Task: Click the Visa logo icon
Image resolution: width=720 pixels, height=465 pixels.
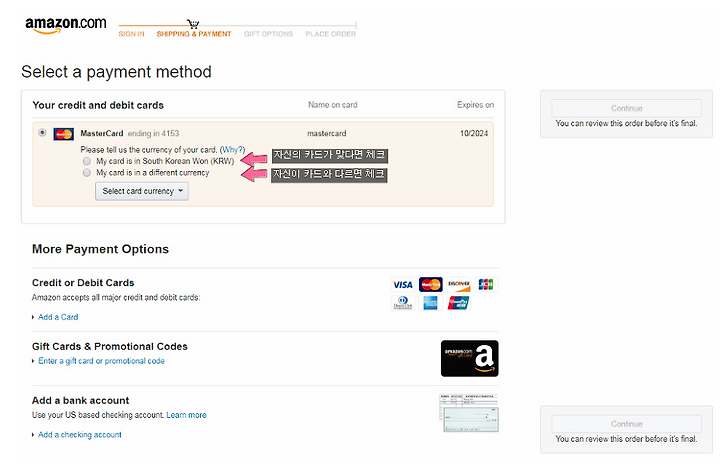Action: click(x=403, y=285)
